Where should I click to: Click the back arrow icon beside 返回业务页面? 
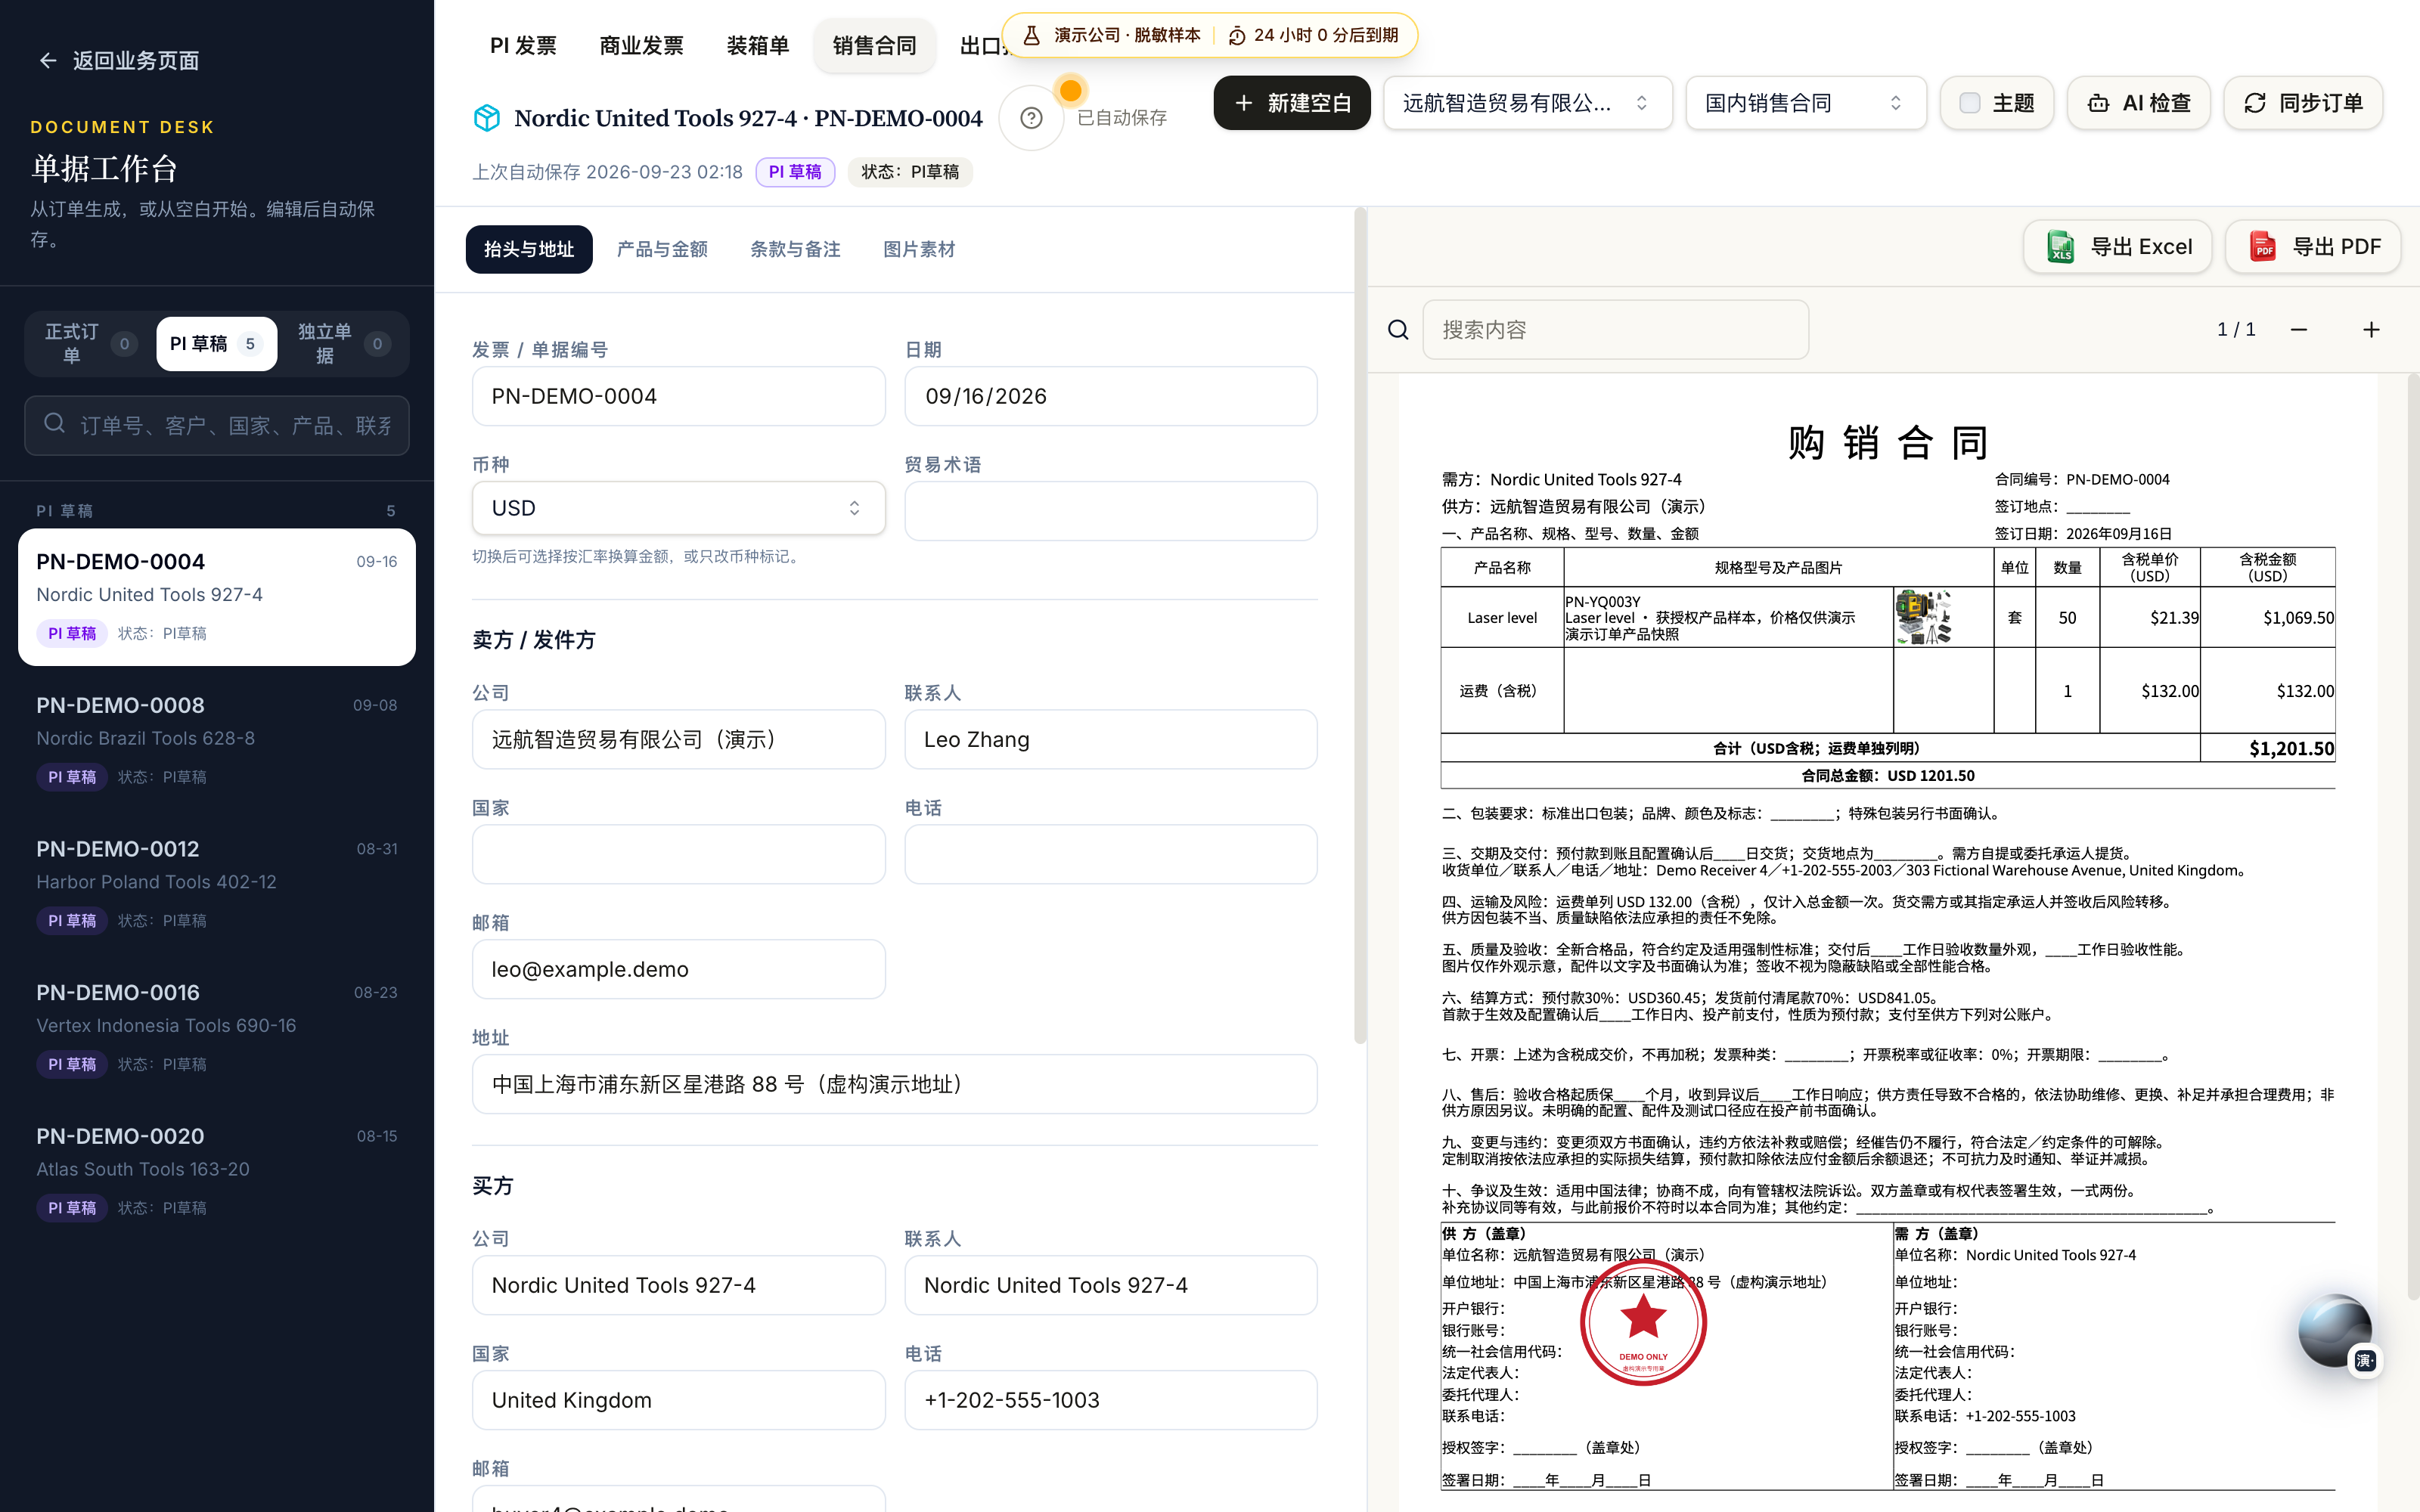click(47, 61)
